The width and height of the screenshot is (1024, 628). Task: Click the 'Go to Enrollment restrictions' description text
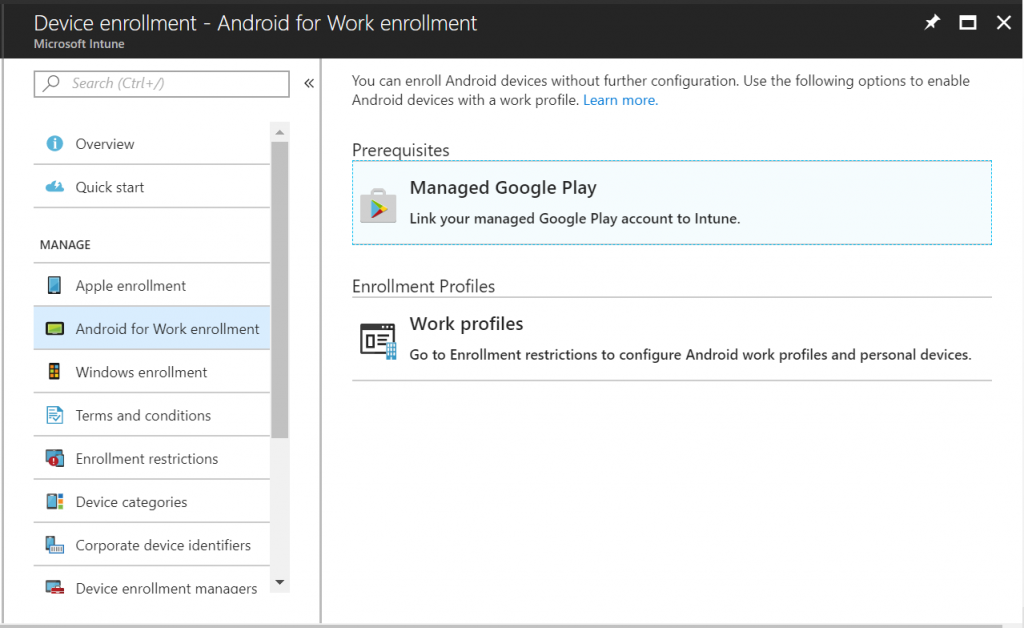tap(690, 354)
